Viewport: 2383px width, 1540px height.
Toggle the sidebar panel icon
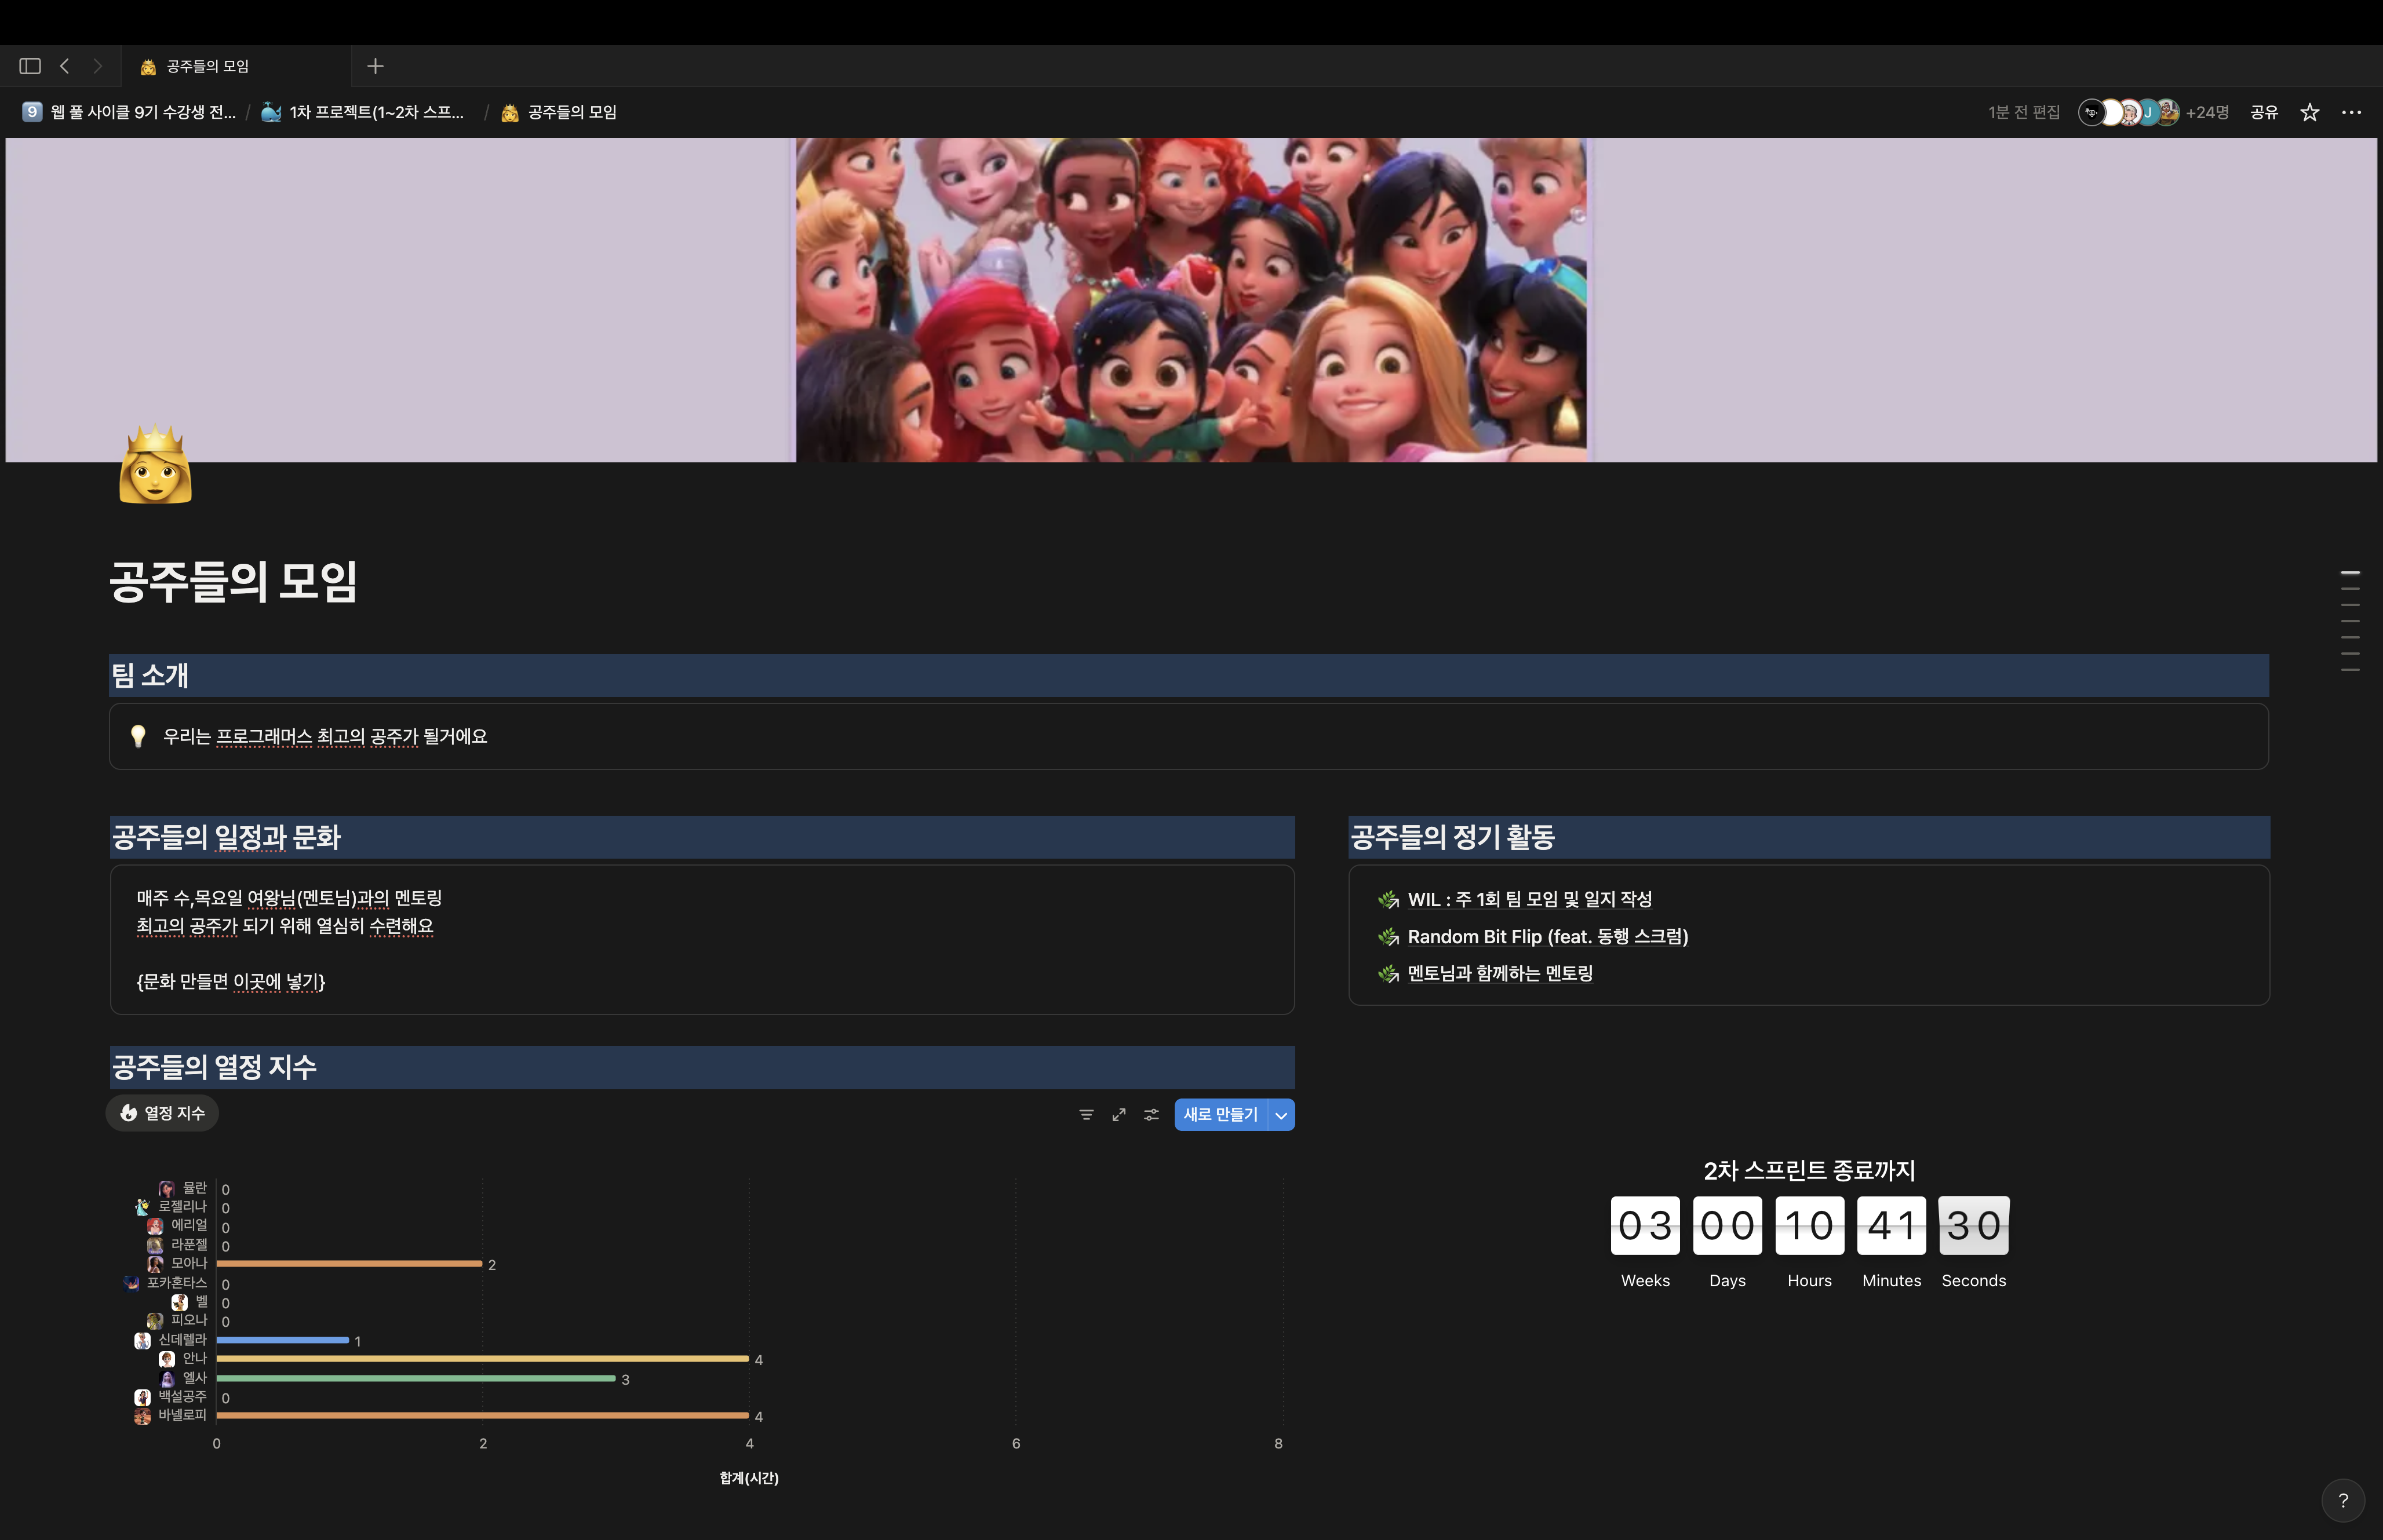click(x=30, y=66)
